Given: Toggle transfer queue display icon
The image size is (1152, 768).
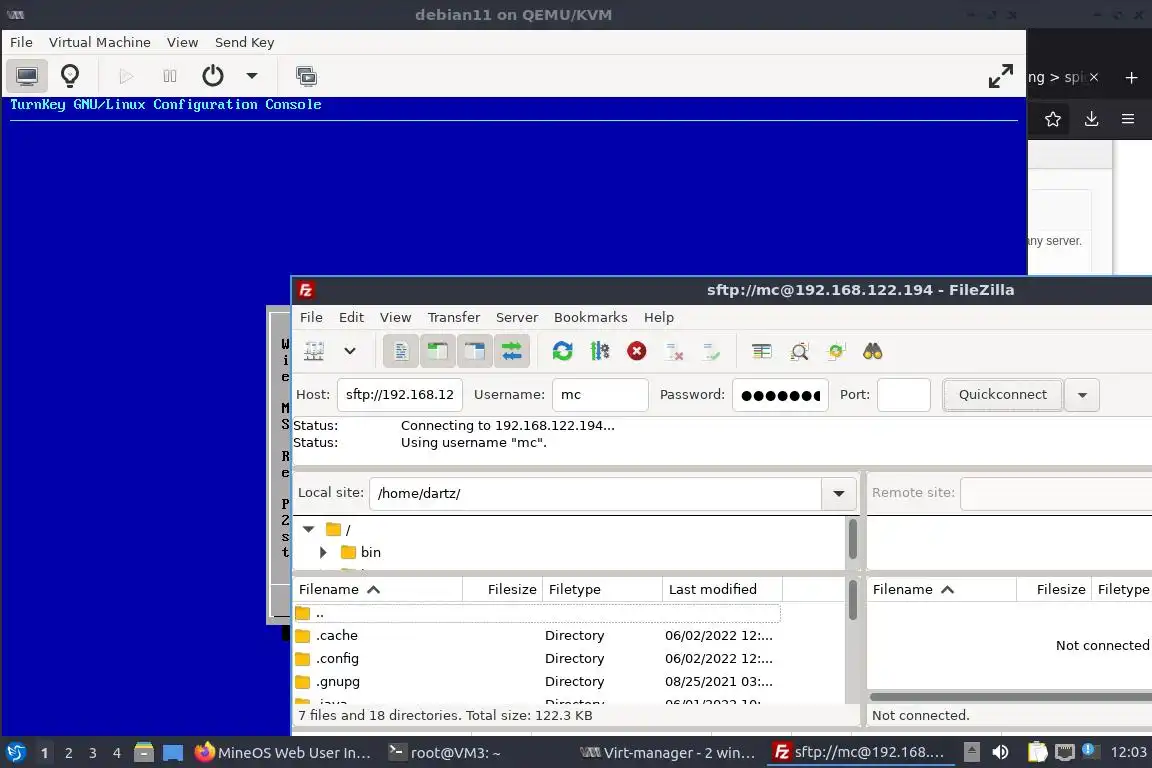Looking at the screenshot, I should point(512,351).
